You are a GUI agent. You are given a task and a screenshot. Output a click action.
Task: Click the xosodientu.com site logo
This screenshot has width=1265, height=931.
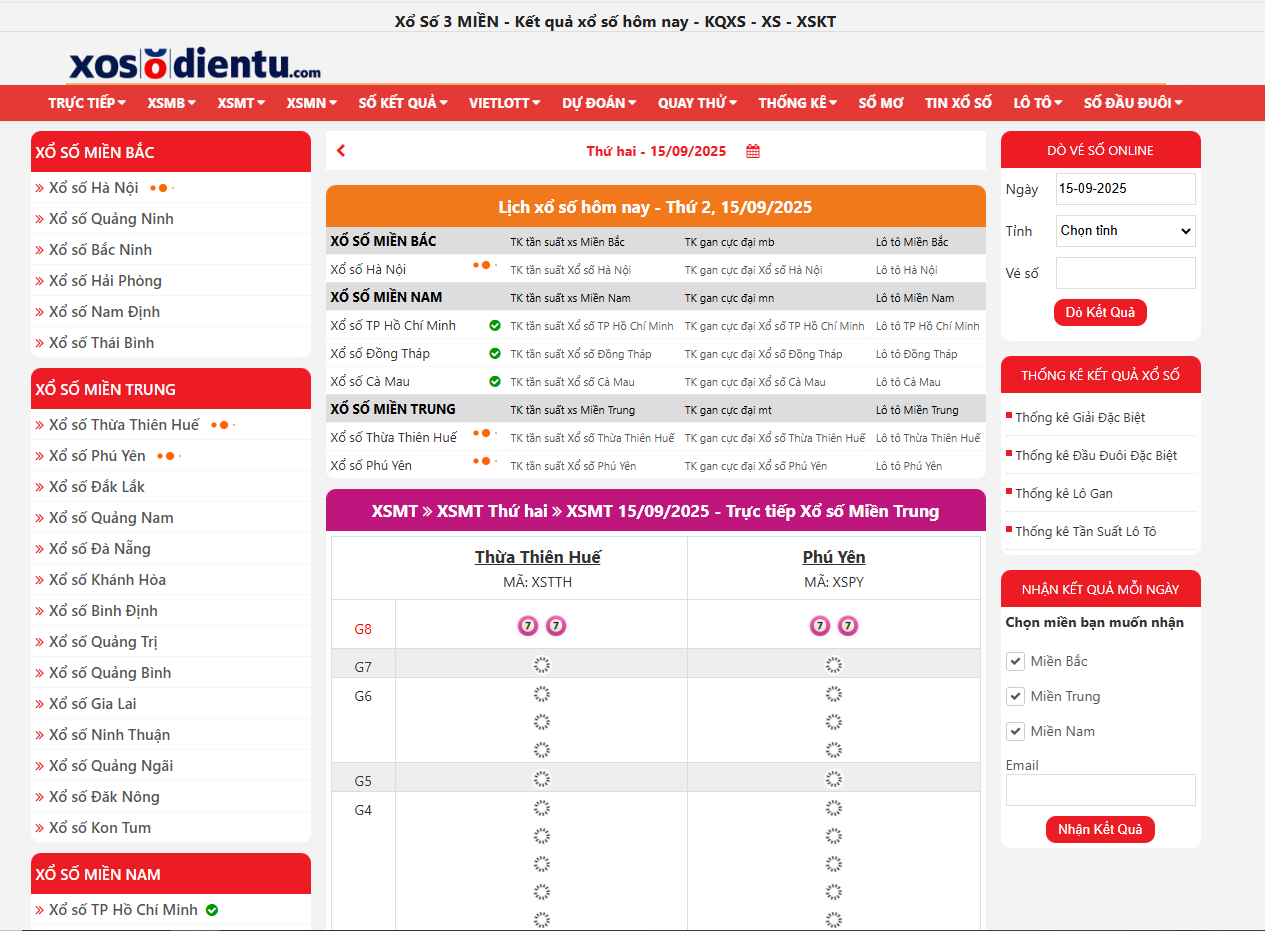tap(195, 63)
